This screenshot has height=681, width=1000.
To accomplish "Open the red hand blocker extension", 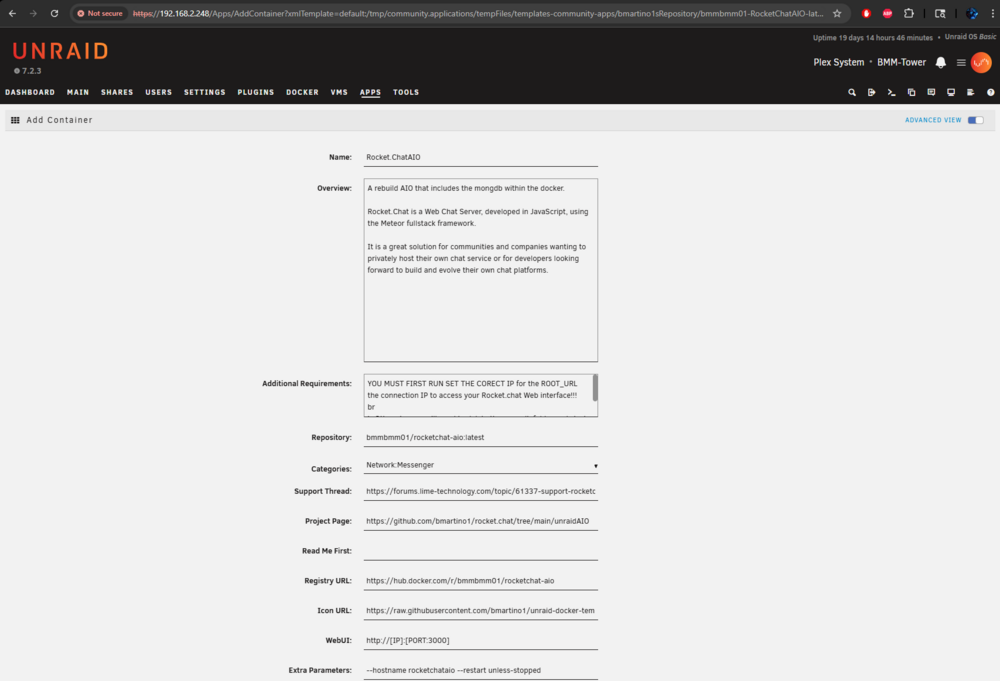I will [x=866, y=13].
